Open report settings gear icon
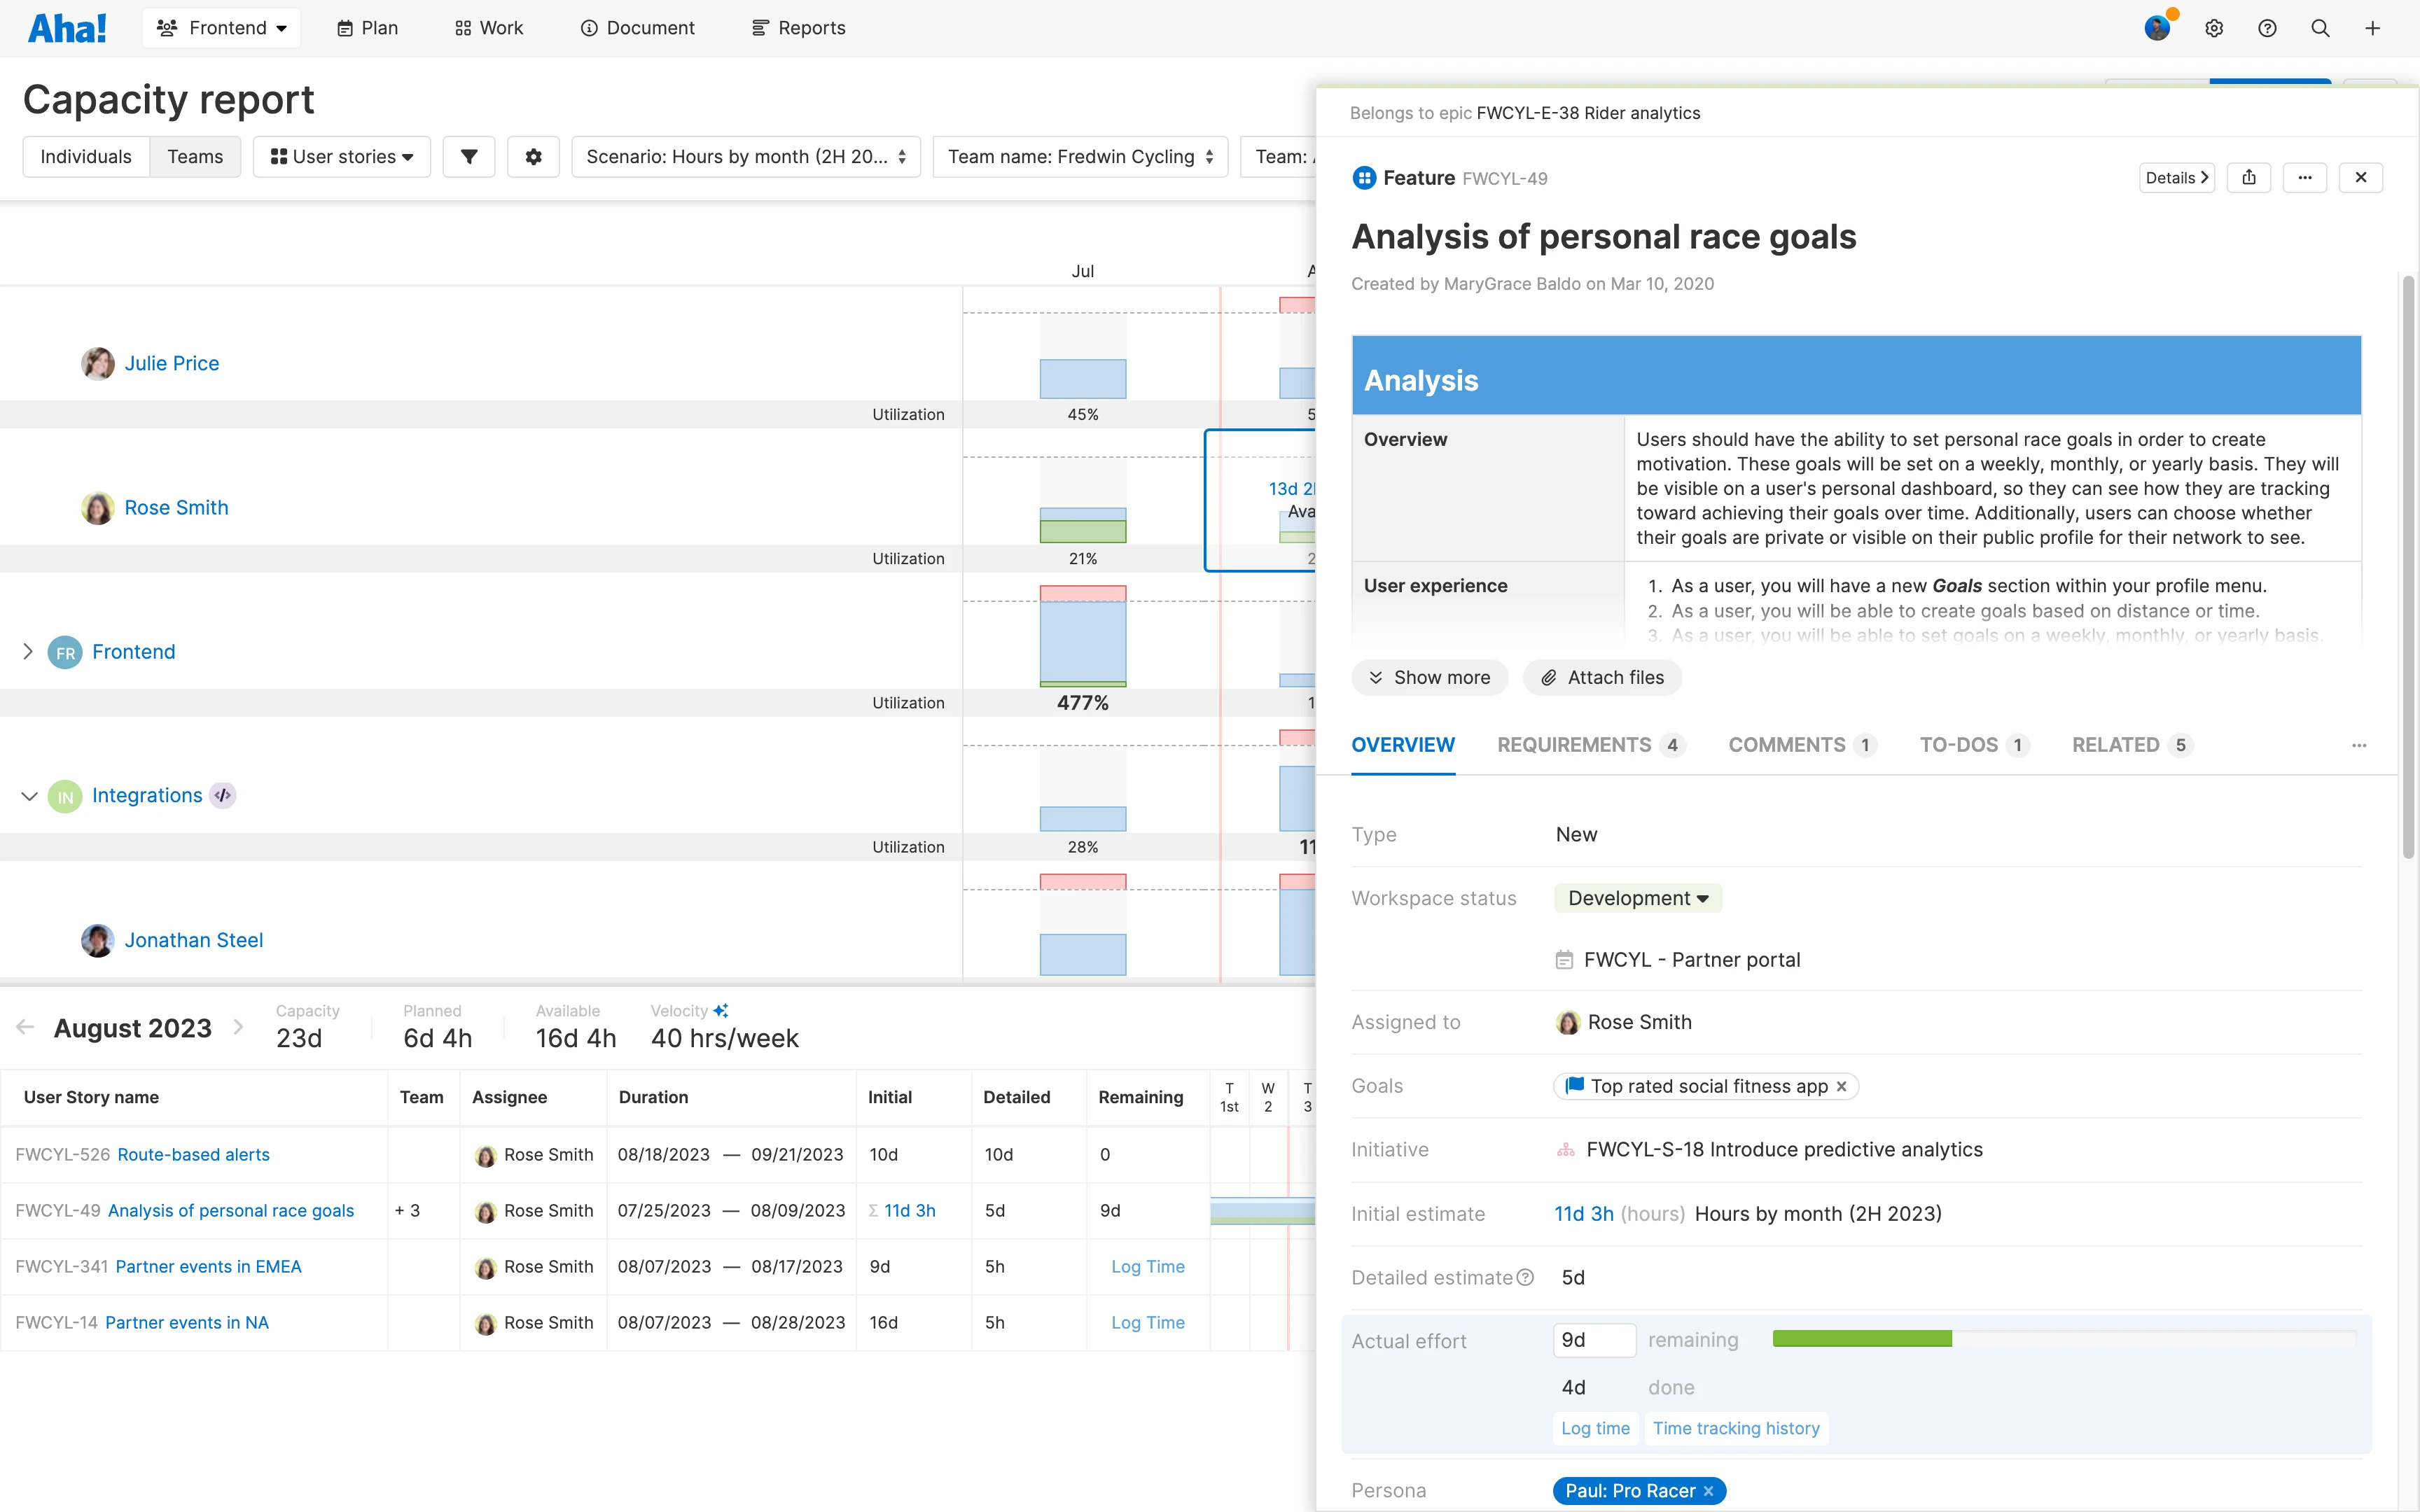Viewport: 2420px width, 1512px height. coord(533,157)
